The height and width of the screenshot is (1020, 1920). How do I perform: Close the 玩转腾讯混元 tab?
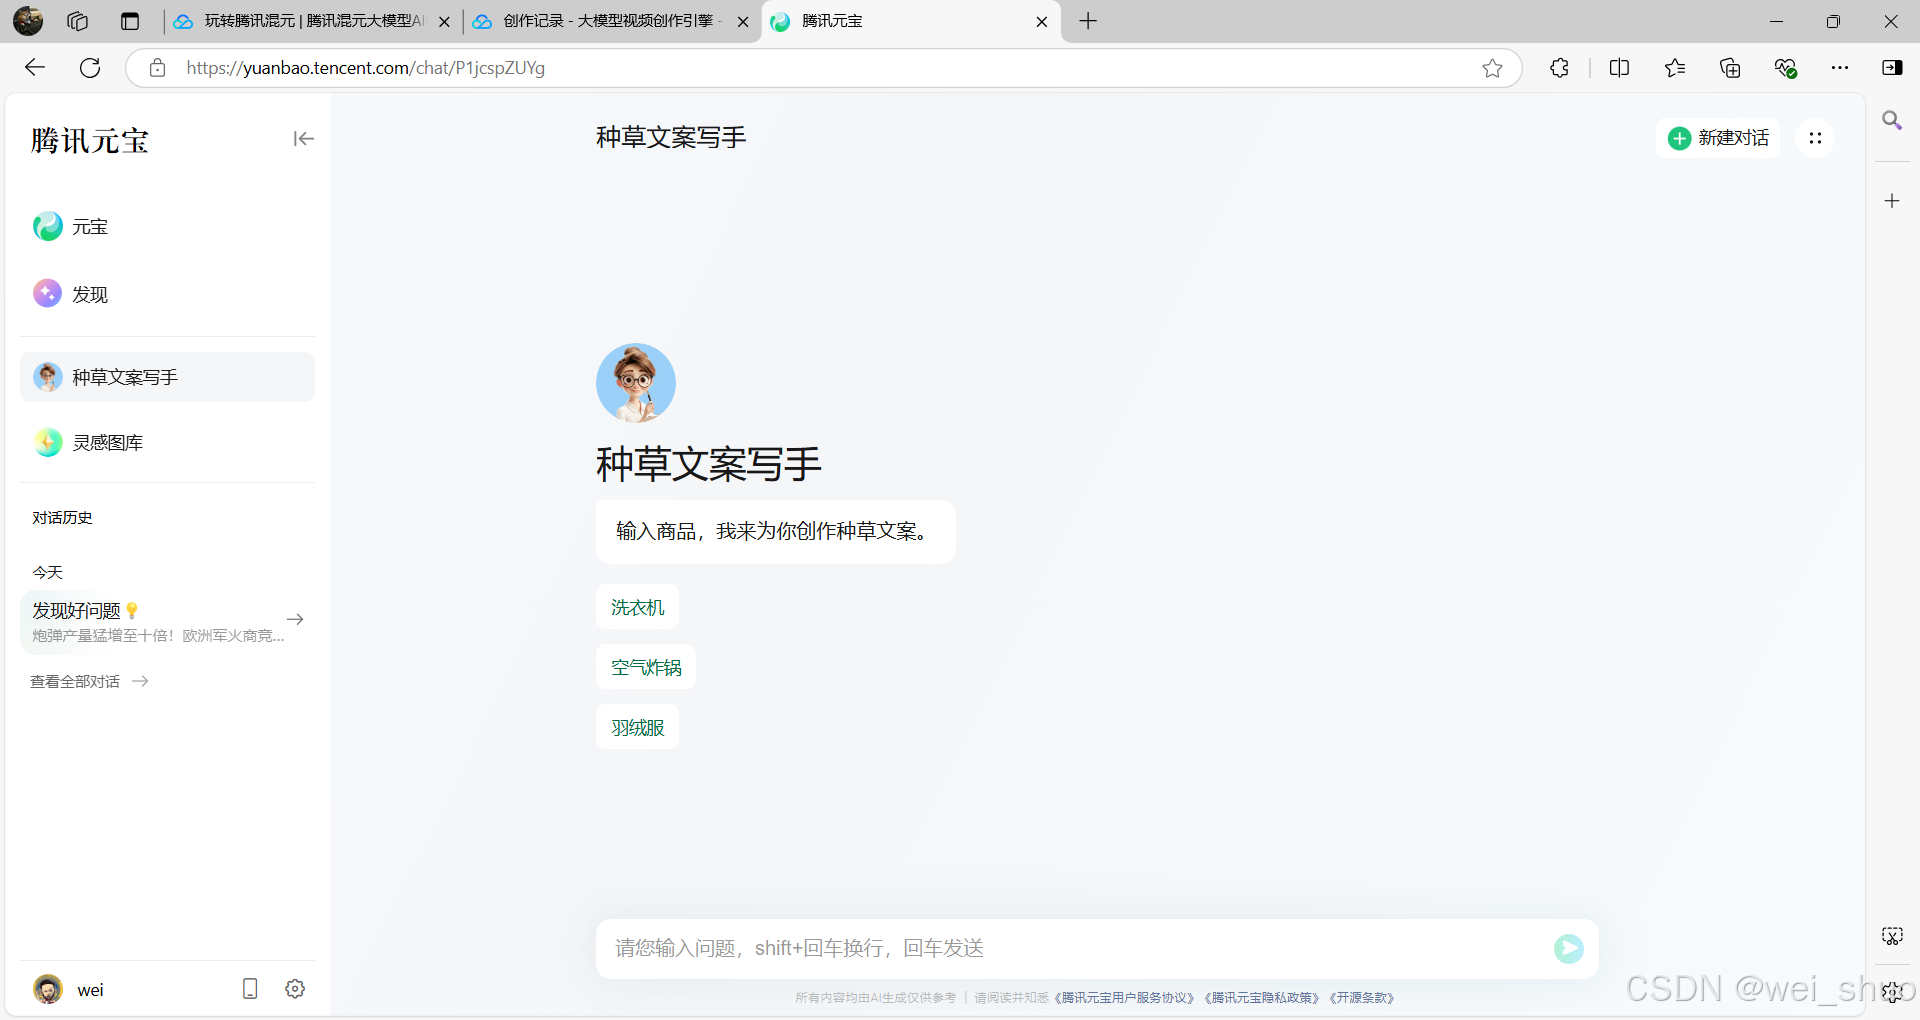[444, 21]
